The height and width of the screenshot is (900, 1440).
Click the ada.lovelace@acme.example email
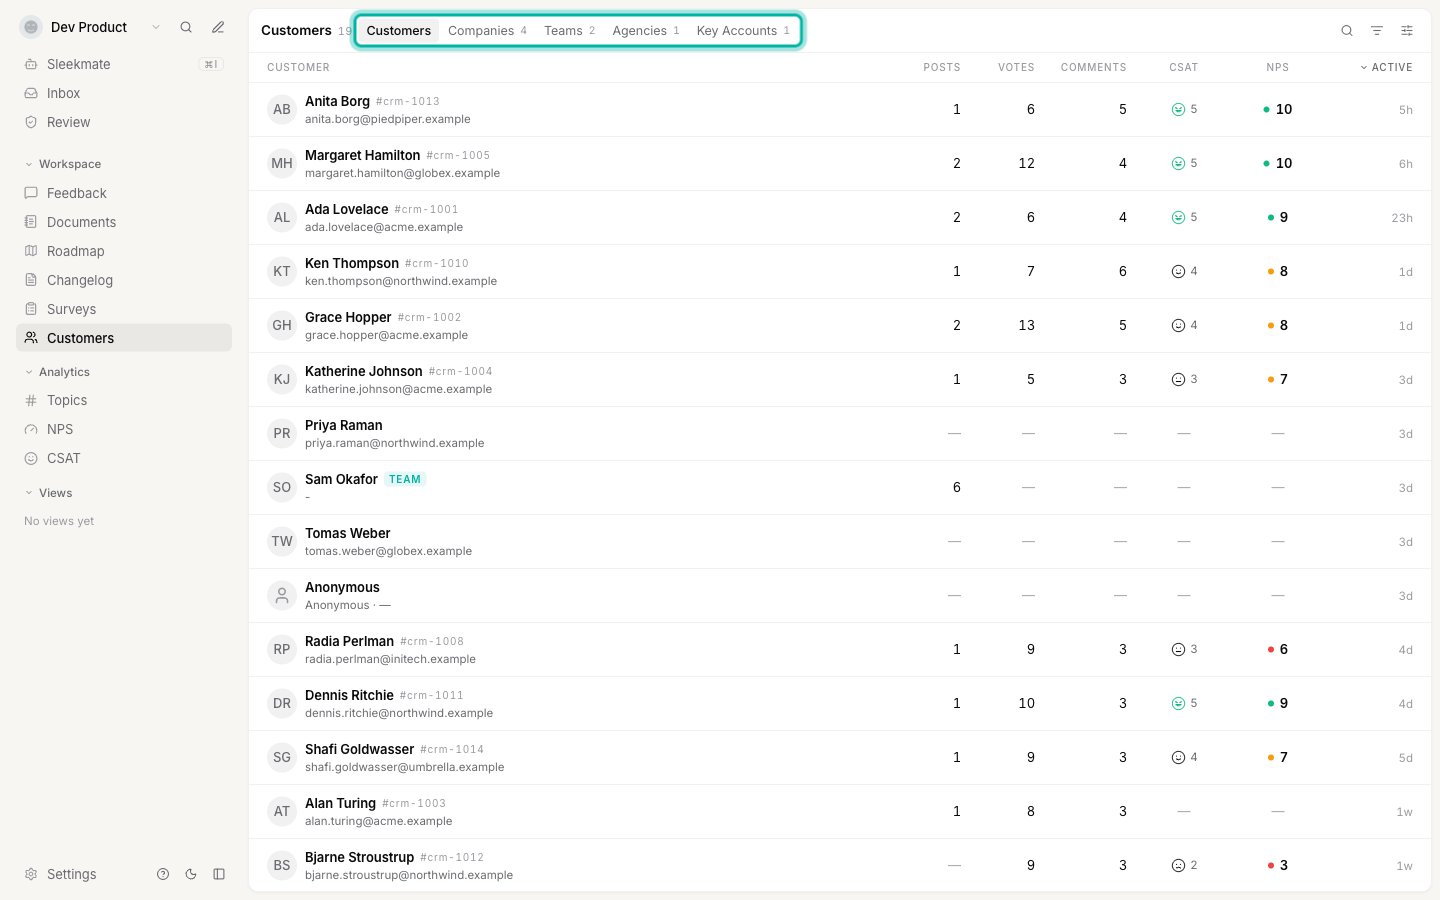pos(384,227)
